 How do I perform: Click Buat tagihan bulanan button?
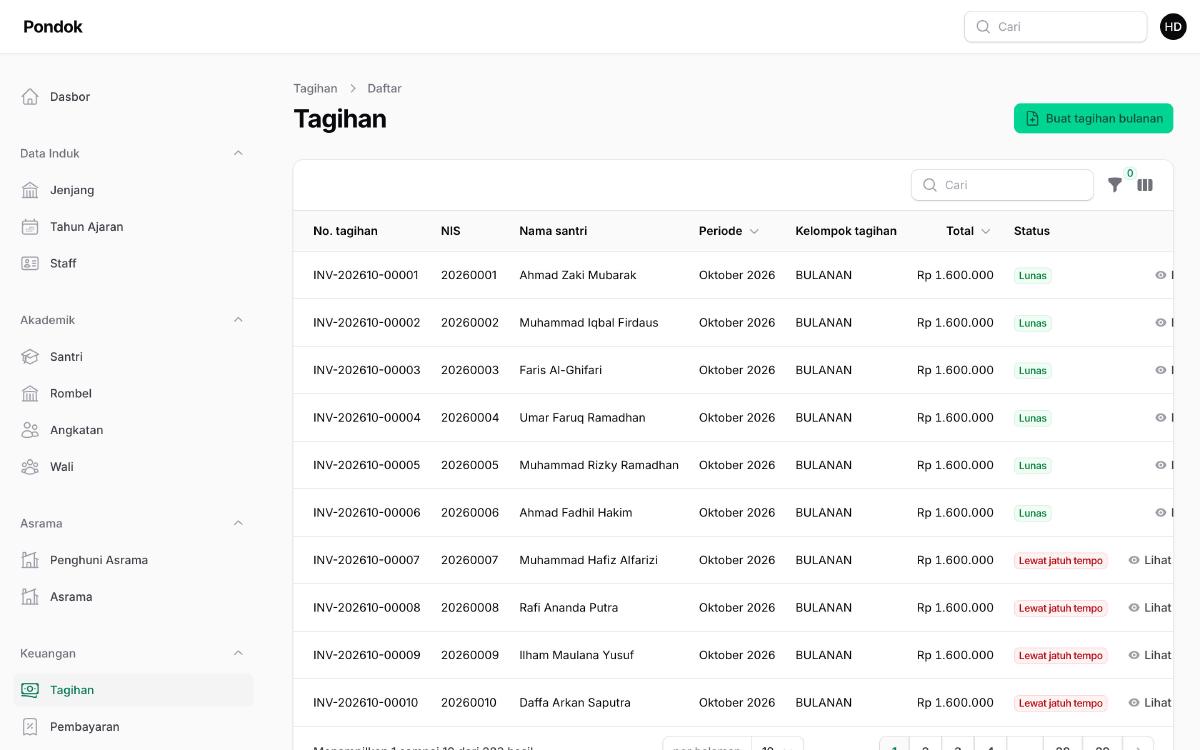pos(1093,118)
